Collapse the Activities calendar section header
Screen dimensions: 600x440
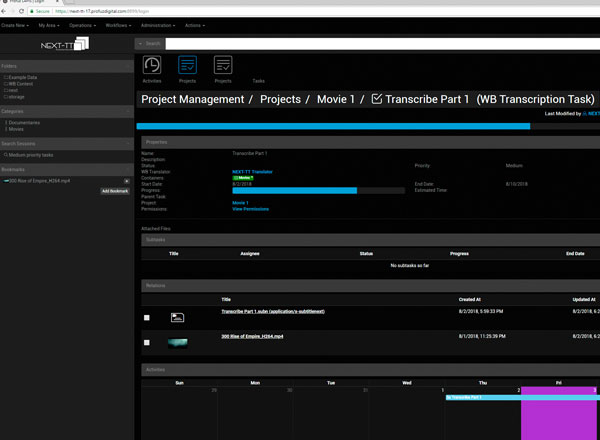370,370
